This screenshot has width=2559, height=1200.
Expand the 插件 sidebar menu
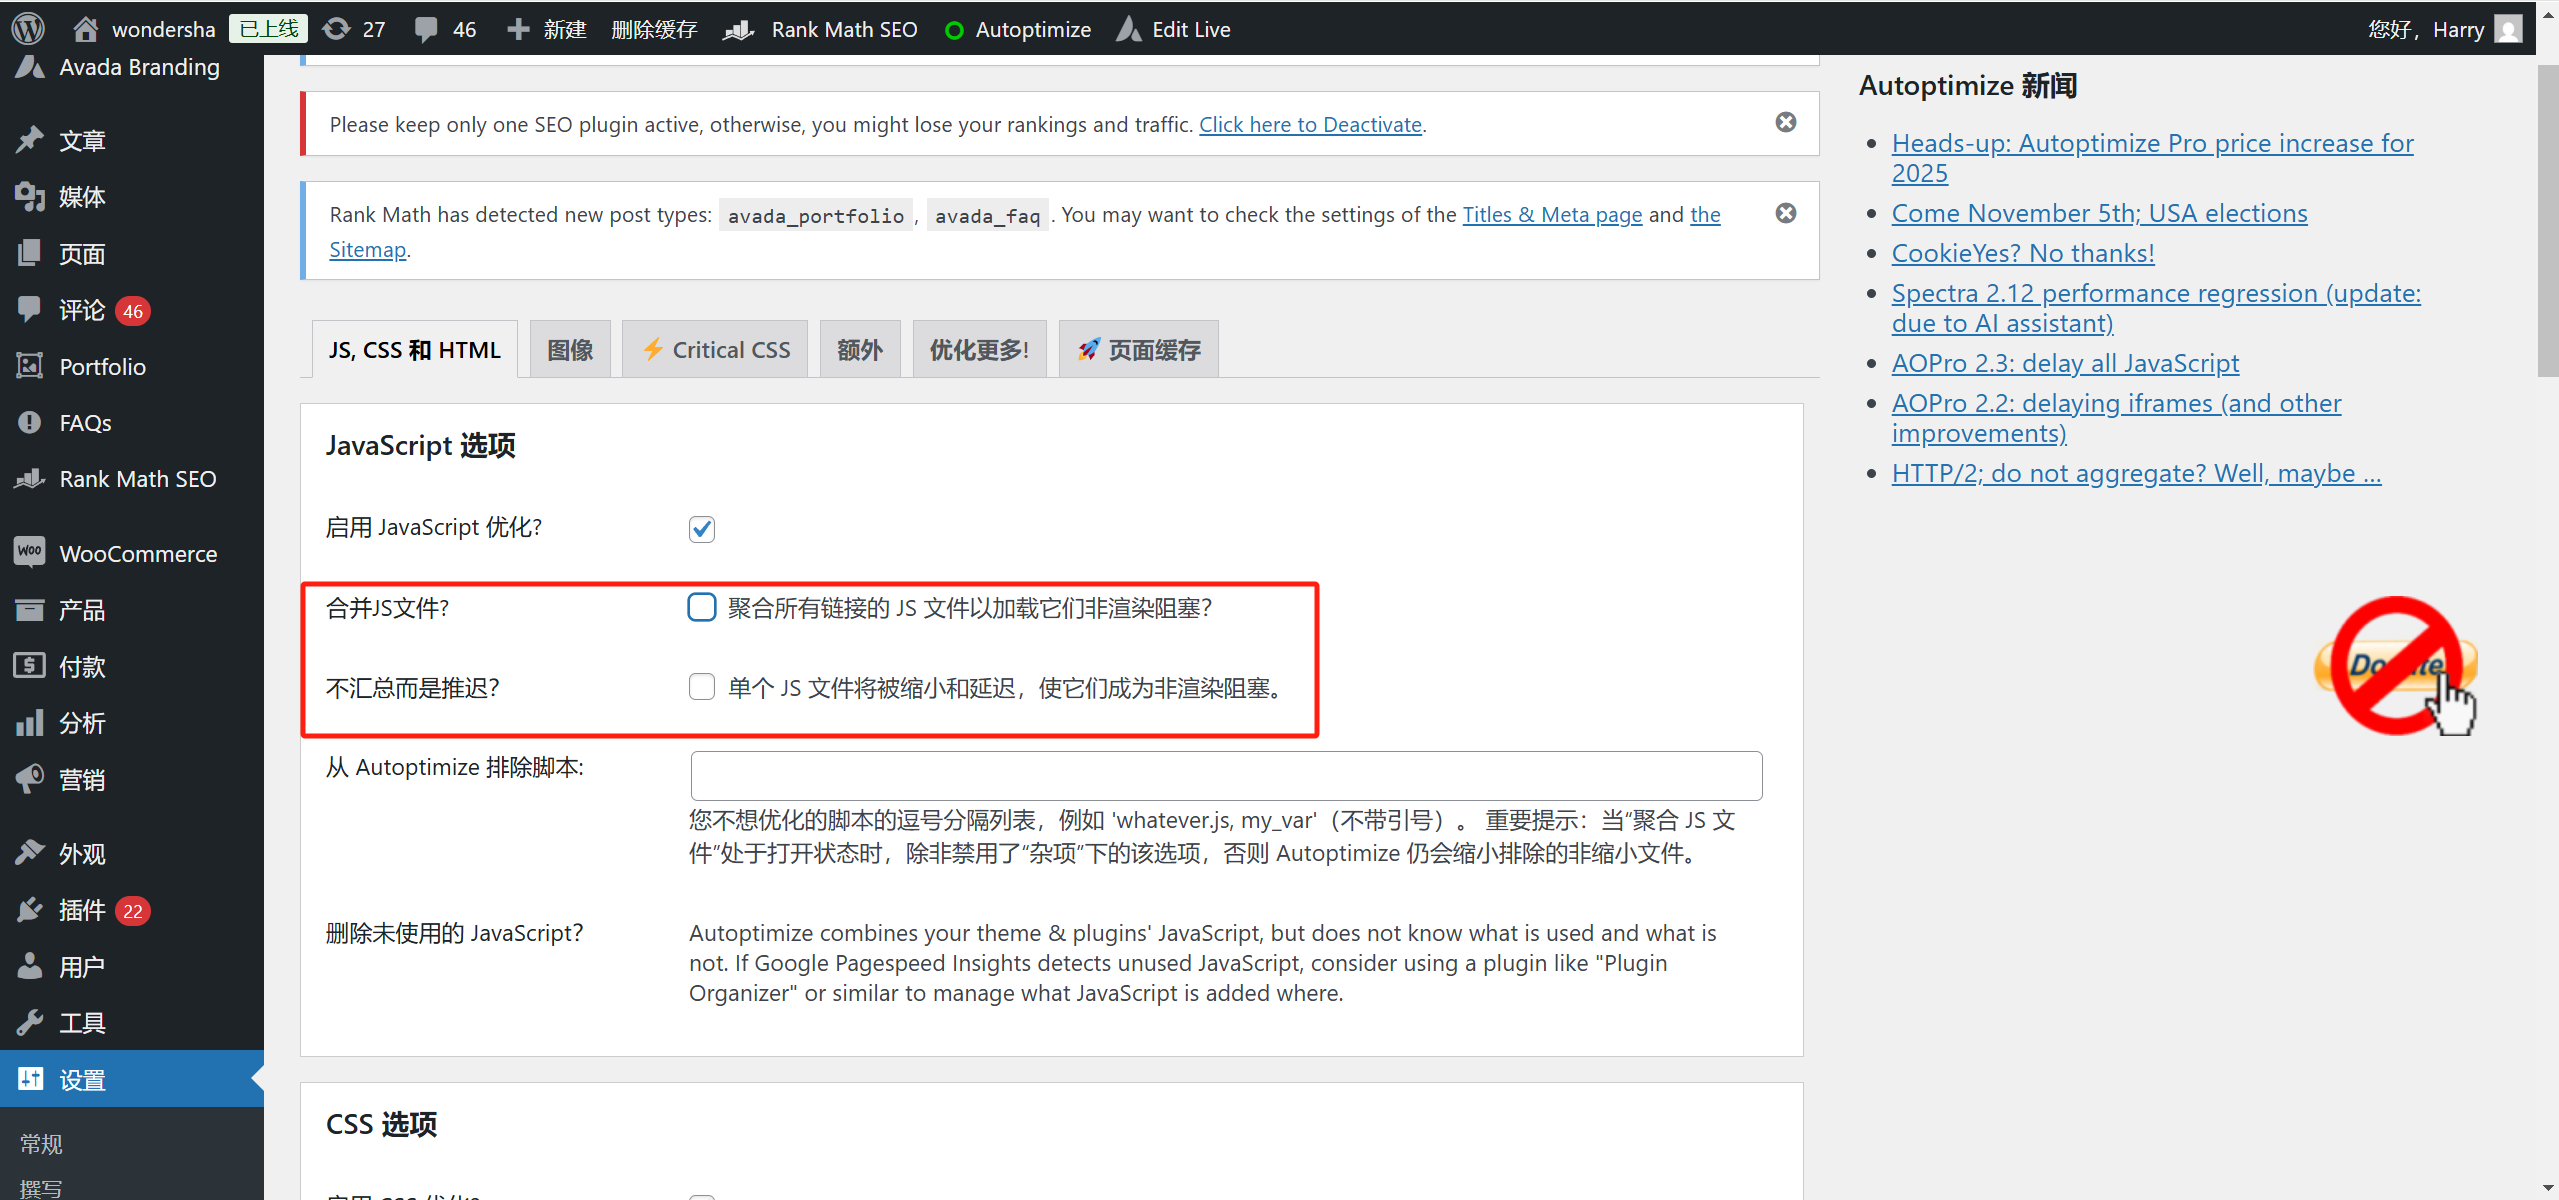[80, 909]
